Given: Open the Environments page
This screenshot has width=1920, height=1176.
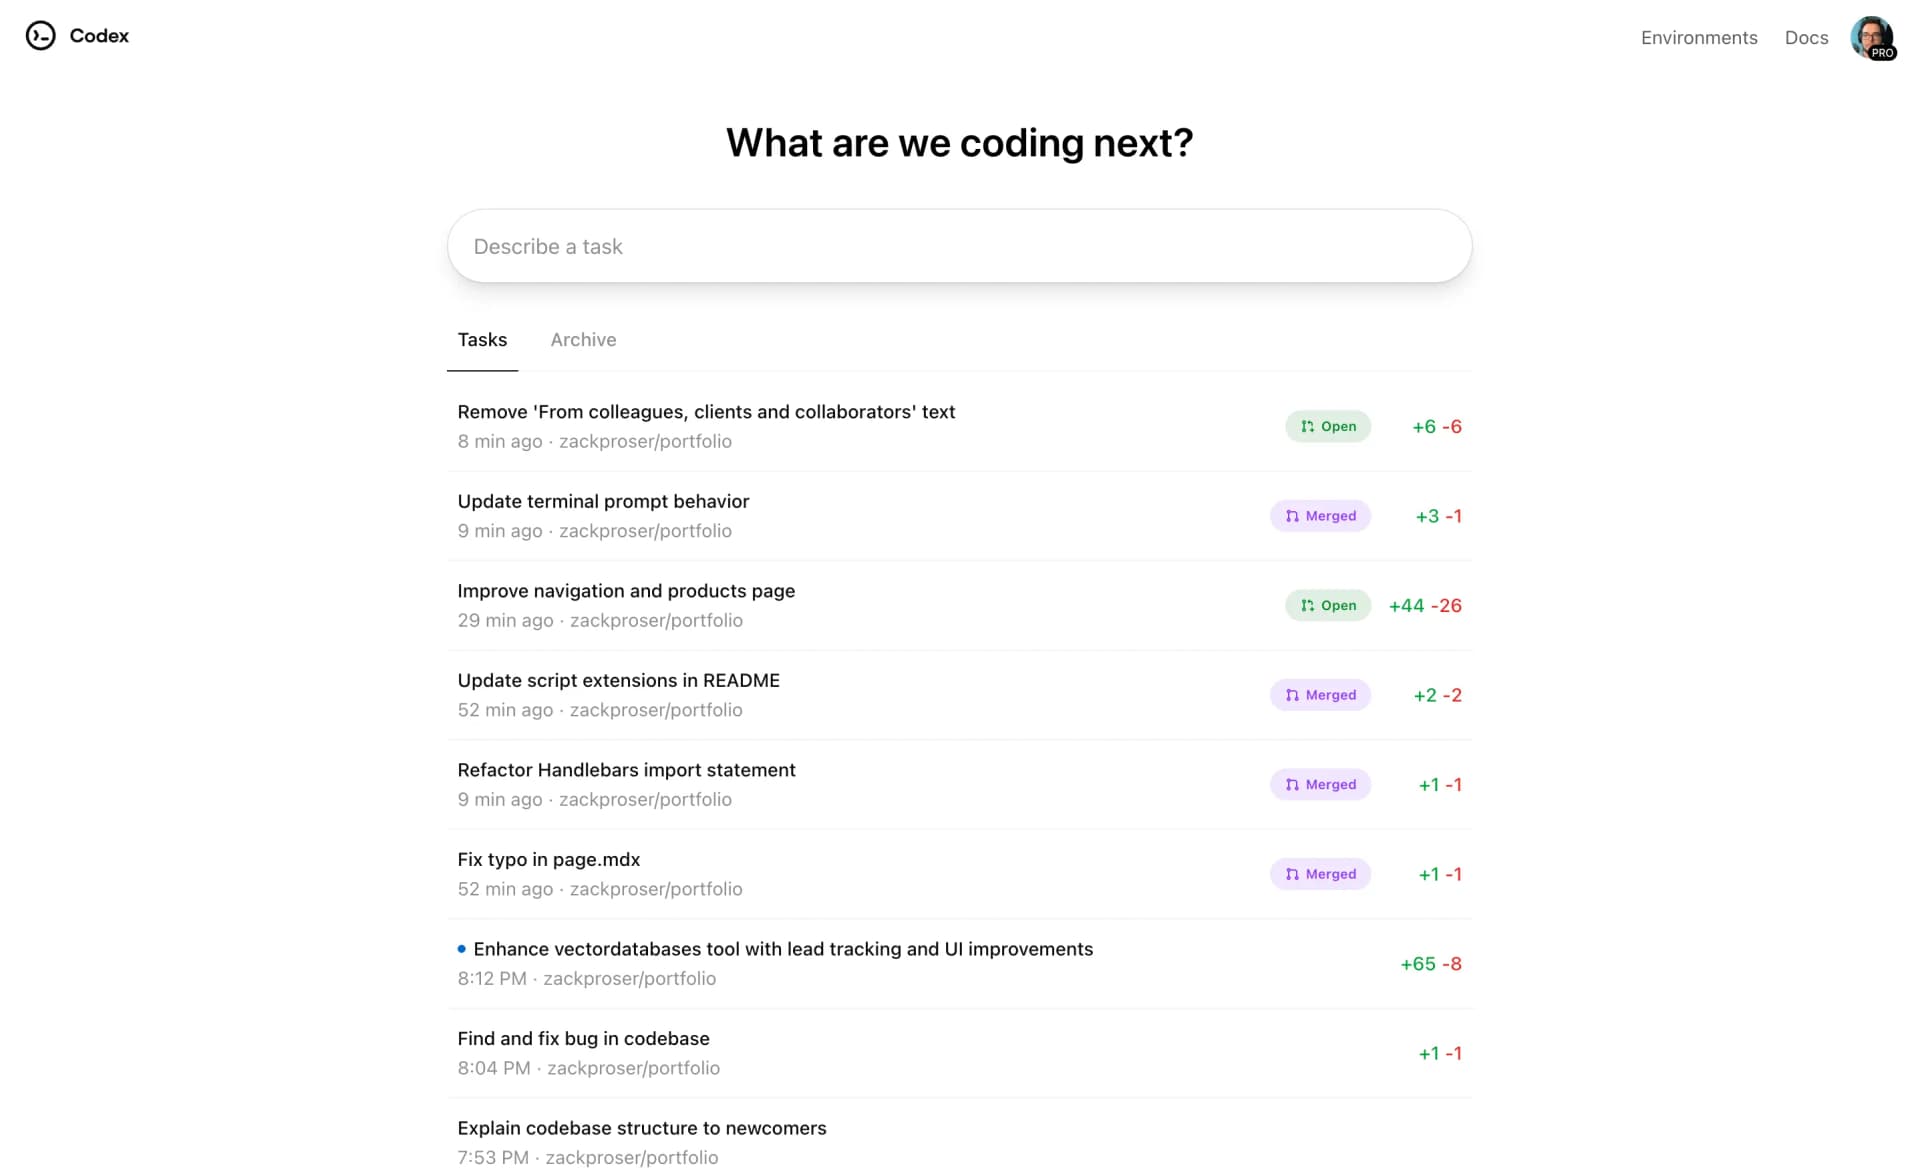Looking at the screenshot, I should [1698, 37].
